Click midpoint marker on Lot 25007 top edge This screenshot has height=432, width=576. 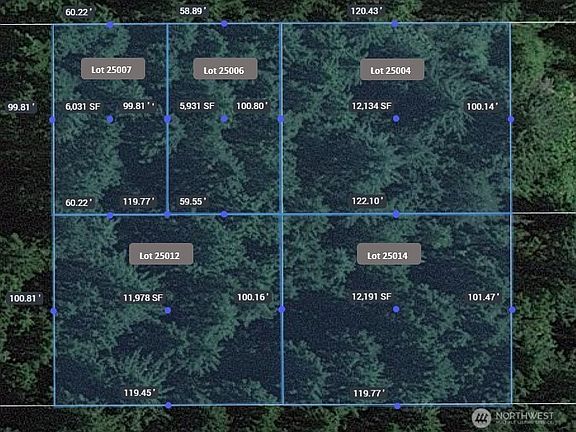click(x=110, y=25)
